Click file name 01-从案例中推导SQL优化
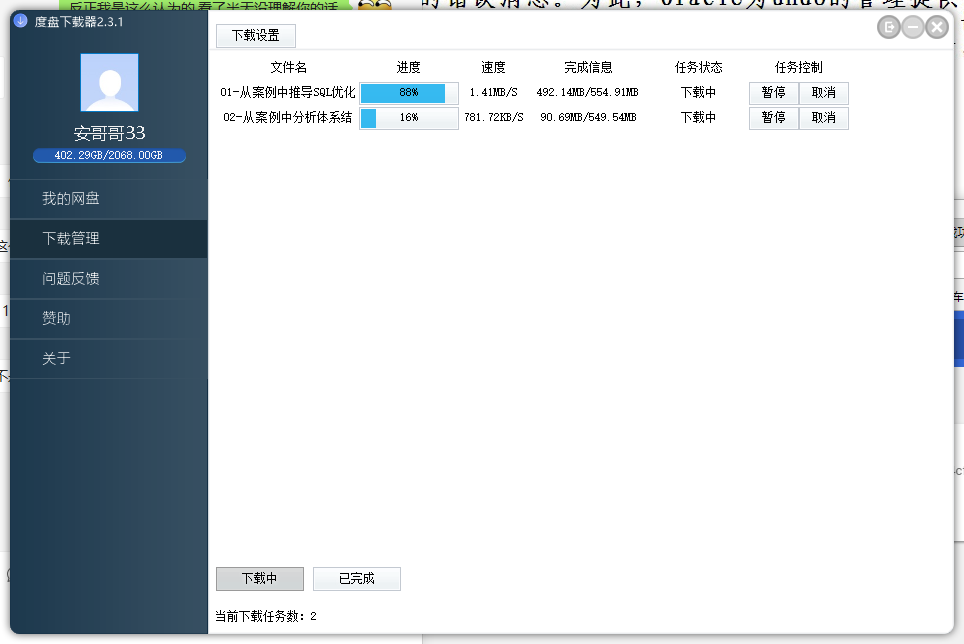The width and height of the screenshot is (964, 644). (288, 92)
